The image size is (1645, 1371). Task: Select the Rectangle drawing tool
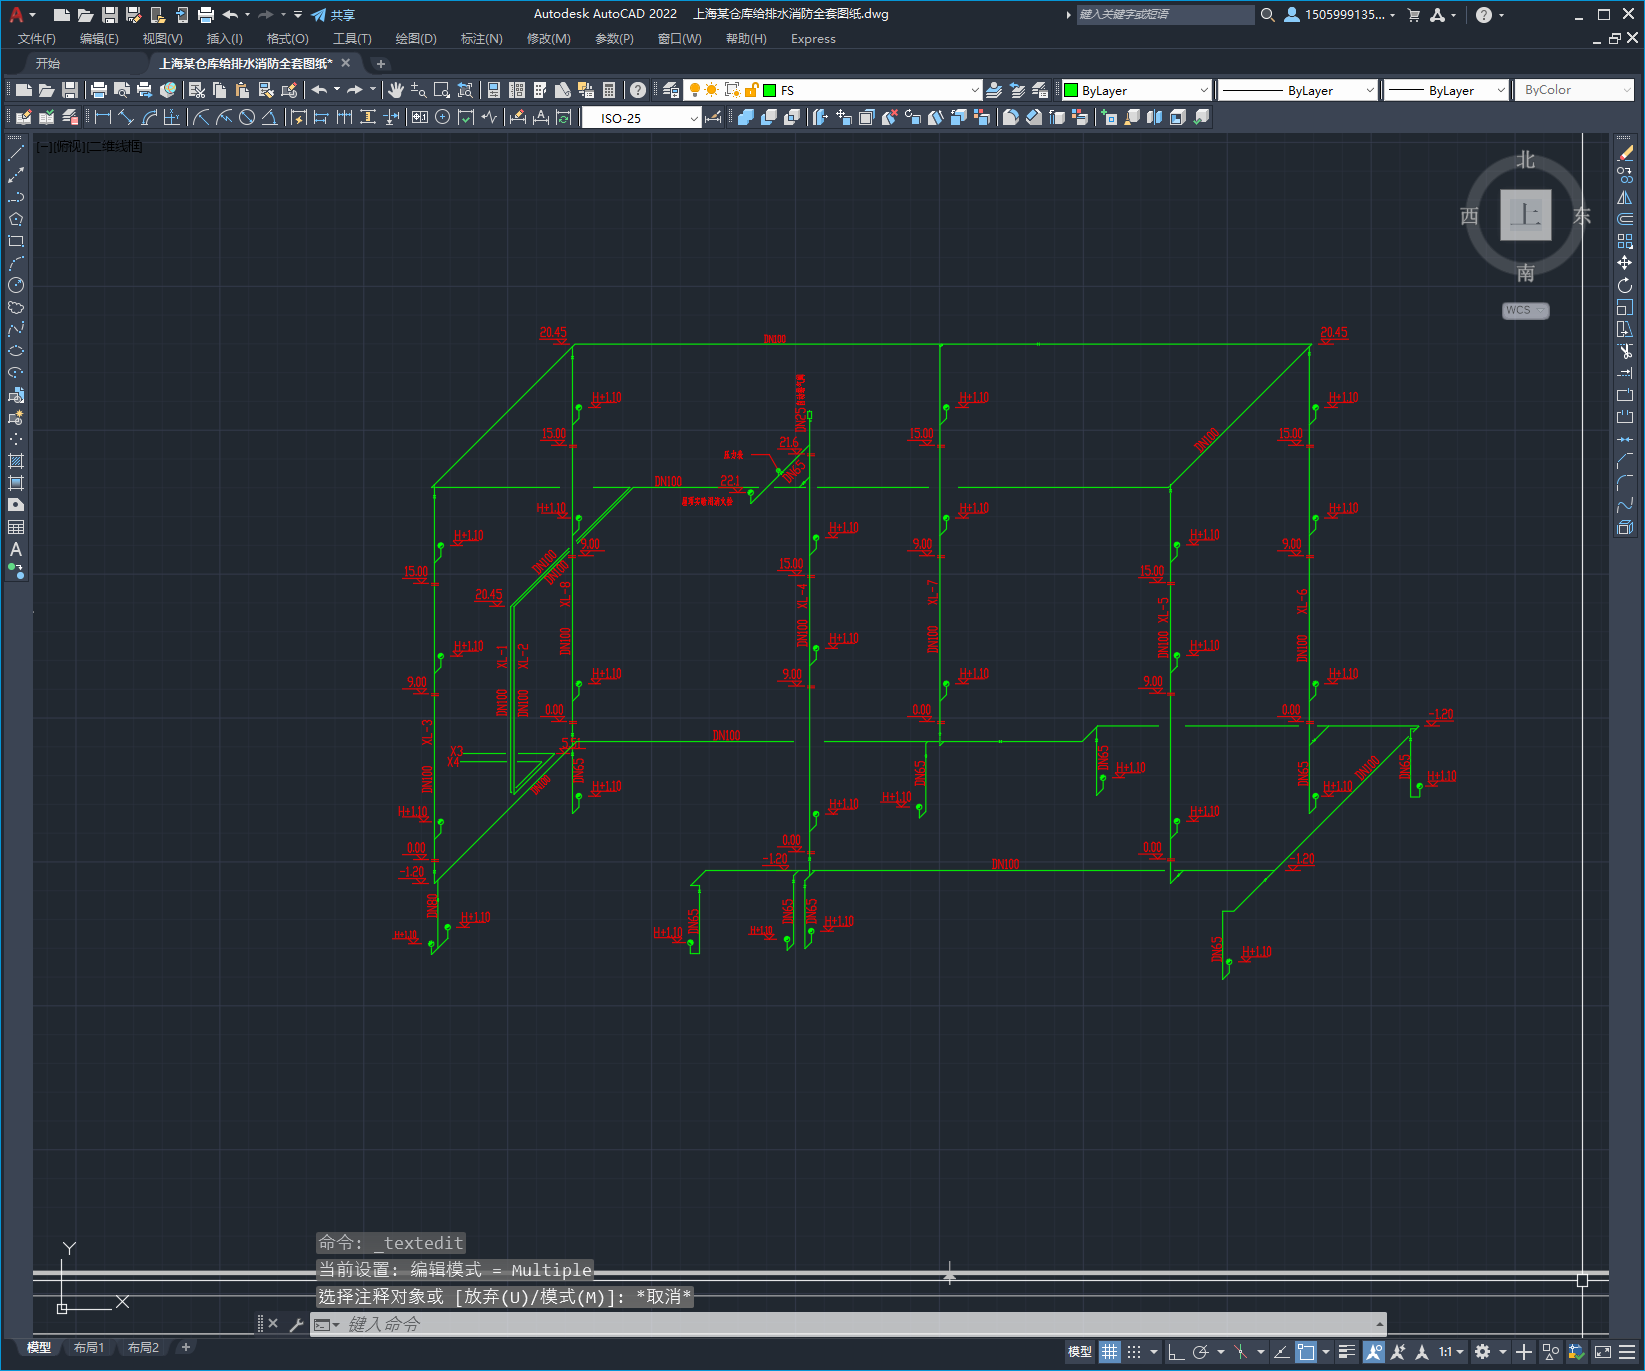coord(16,241)
